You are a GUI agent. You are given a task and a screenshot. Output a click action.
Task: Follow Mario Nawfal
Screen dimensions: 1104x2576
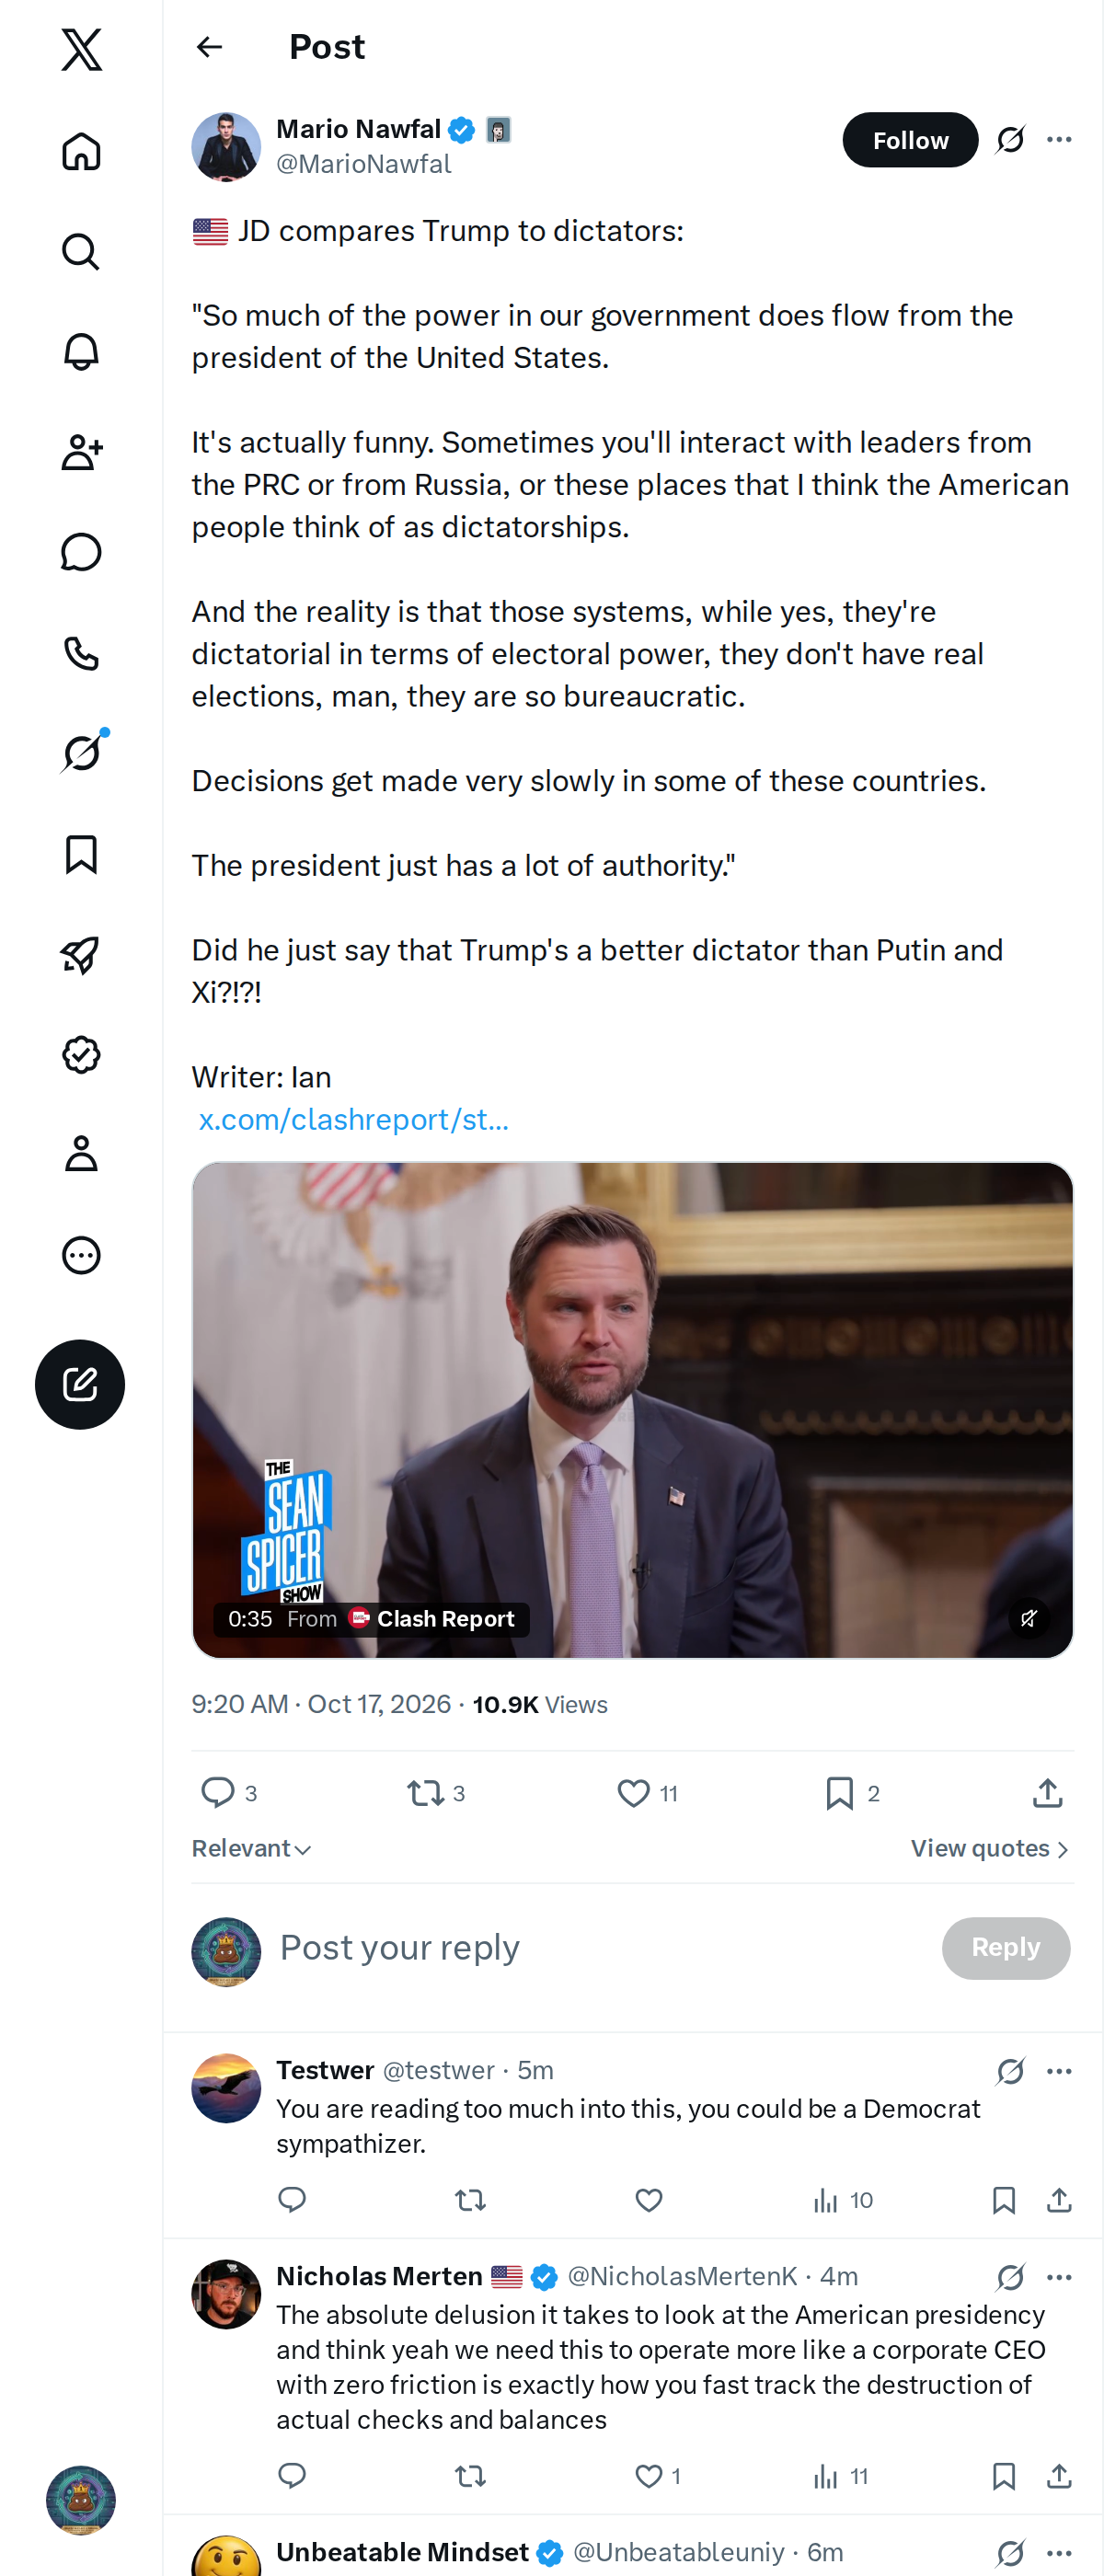point(910,140)
